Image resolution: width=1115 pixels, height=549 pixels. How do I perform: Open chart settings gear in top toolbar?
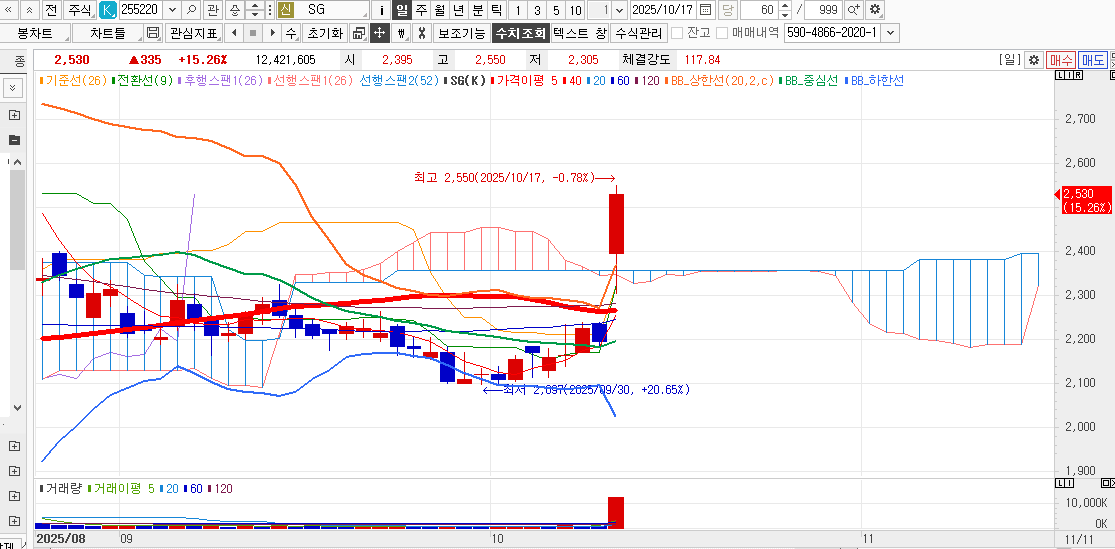pos(875,10)
